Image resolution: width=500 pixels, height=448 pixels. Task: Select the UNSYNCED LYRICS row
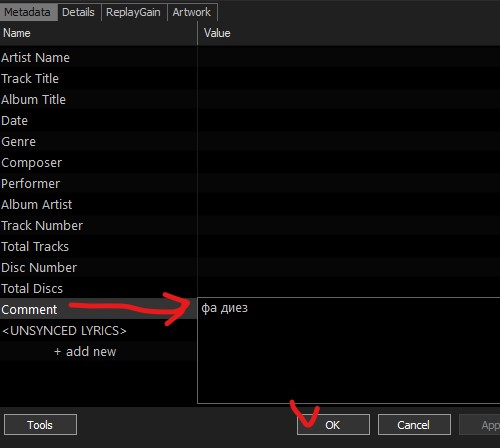coord(98,331)
